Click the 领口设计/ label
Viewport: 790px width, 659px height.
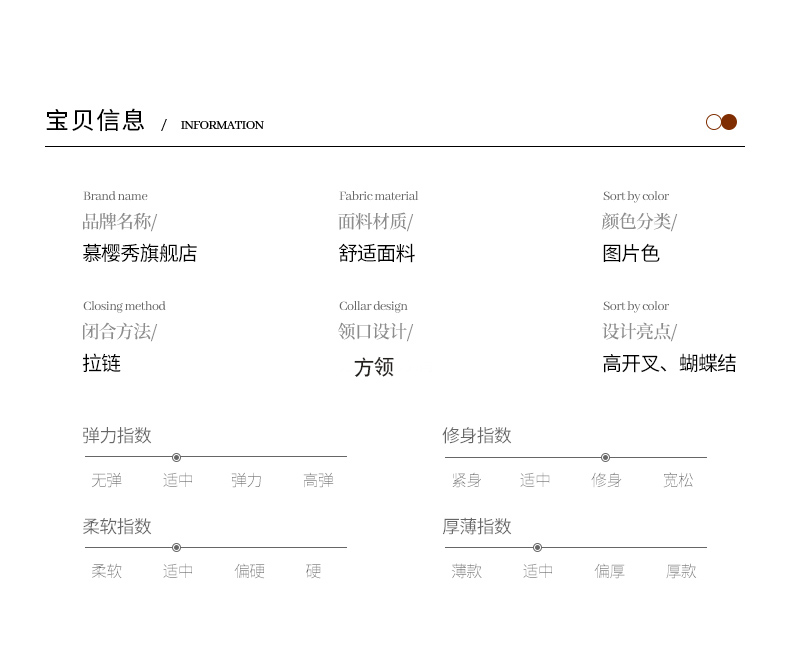point(375,332)
